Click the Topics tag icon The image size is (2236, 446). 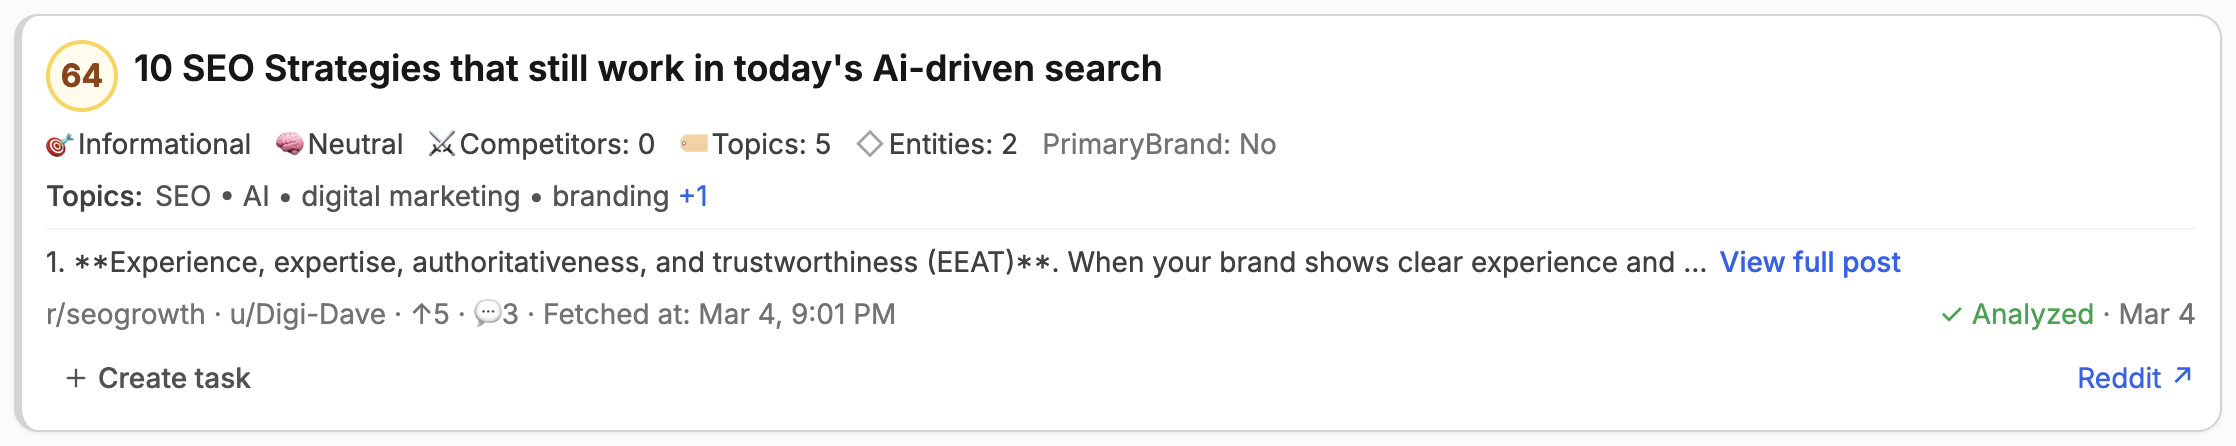[x=693, y=144]
